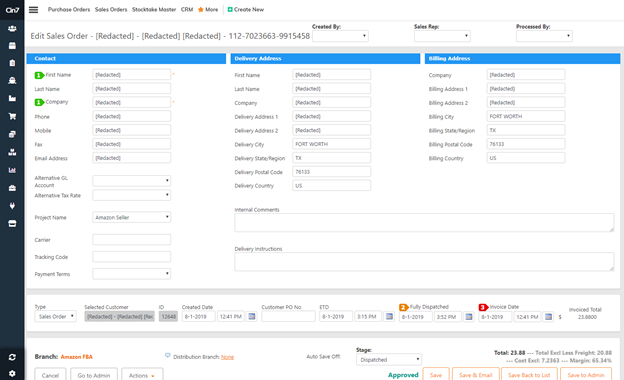This screenshot has width=624, height=380.
Task: Open the contacts people icon in sidebar
Action: coord(12,28)
